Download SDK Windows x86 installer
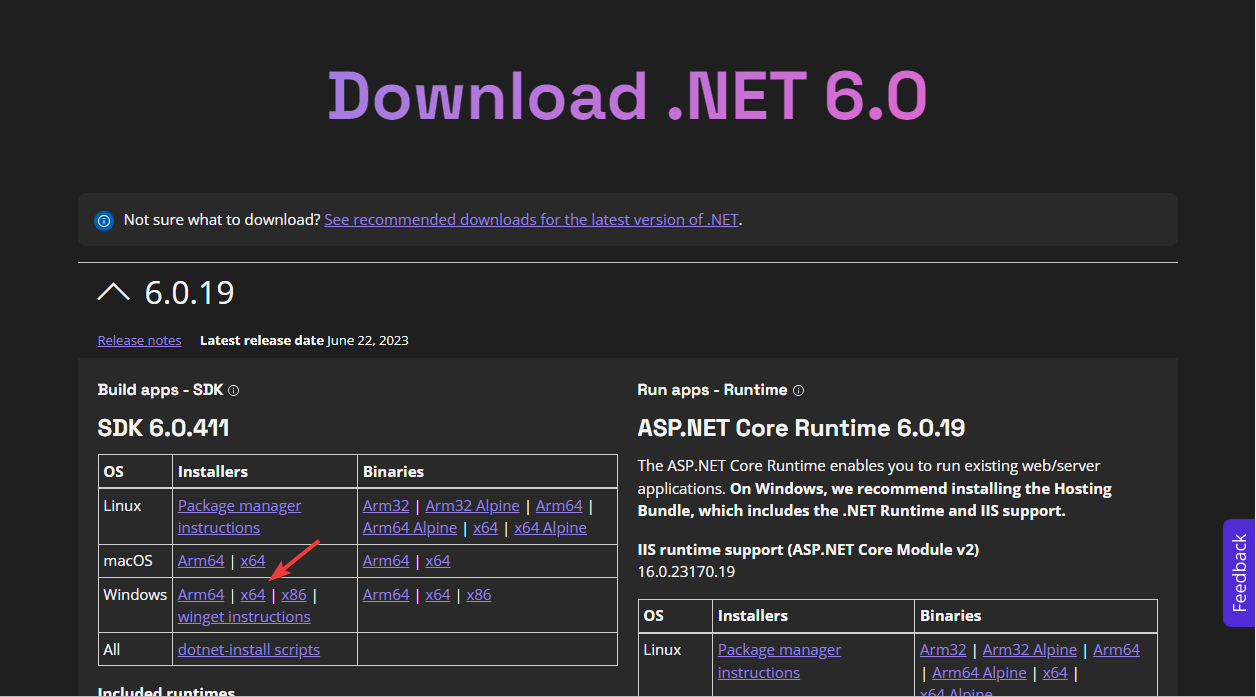The width and height of the screenshot is (1256, 697). pyautogui.click(x=294, y=595)
